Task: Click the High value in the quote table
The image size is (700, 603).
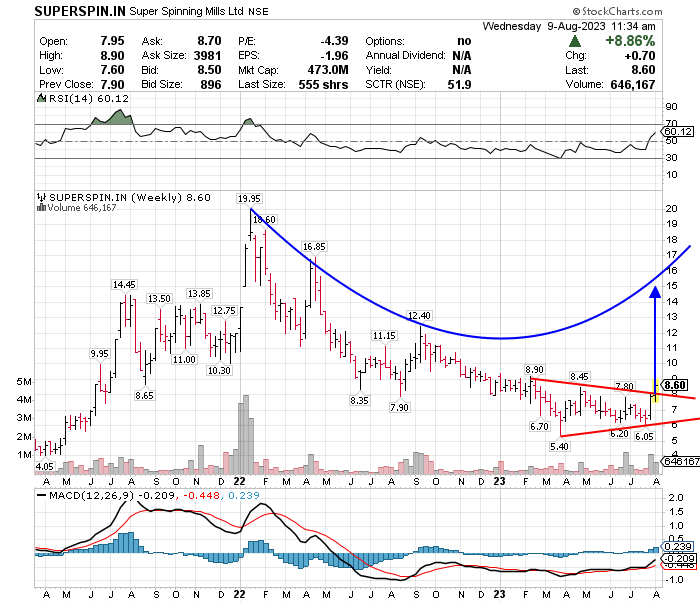Action: point(112,55)
